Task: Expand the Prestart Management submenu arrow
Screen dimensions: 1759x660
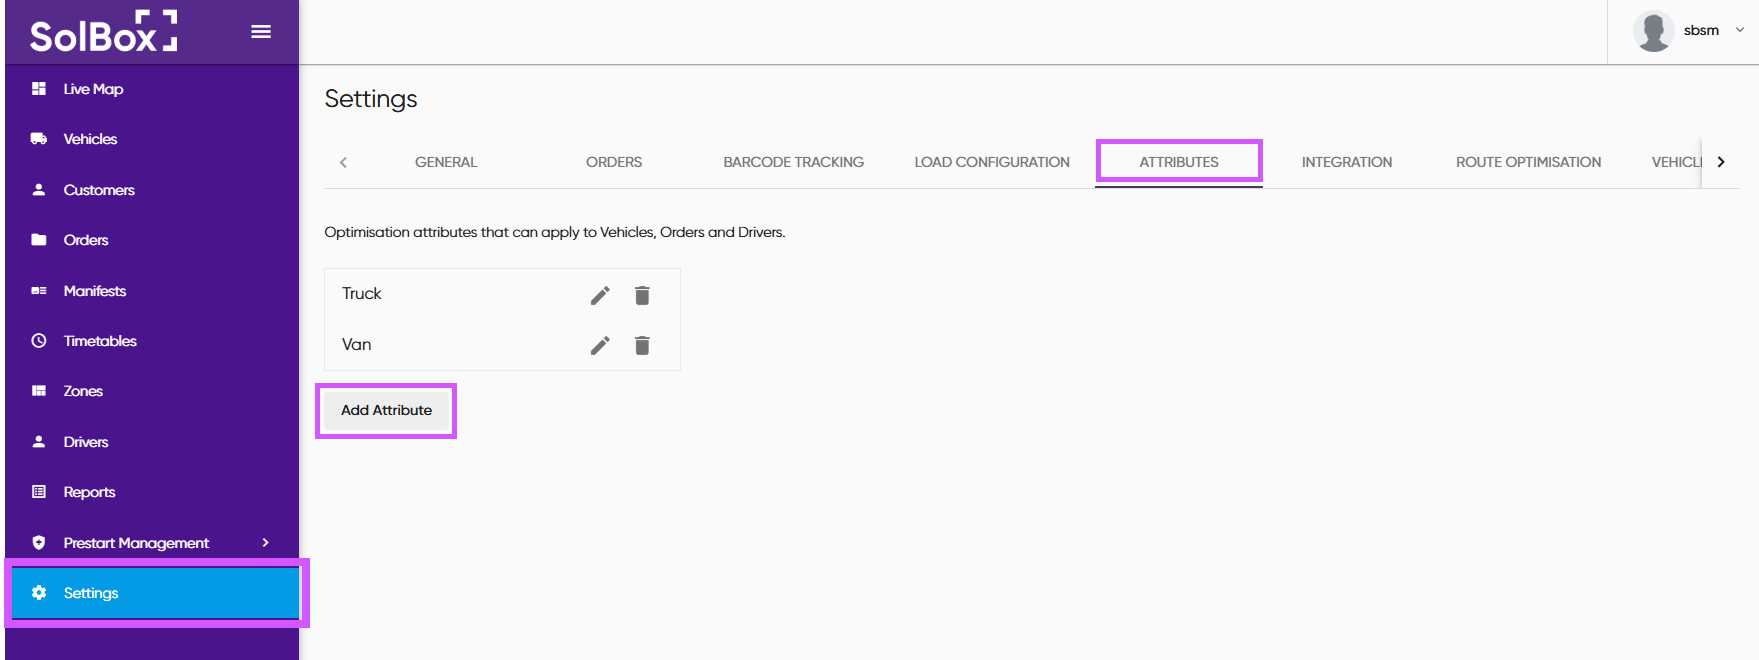Action: click(x=265, y=543)
